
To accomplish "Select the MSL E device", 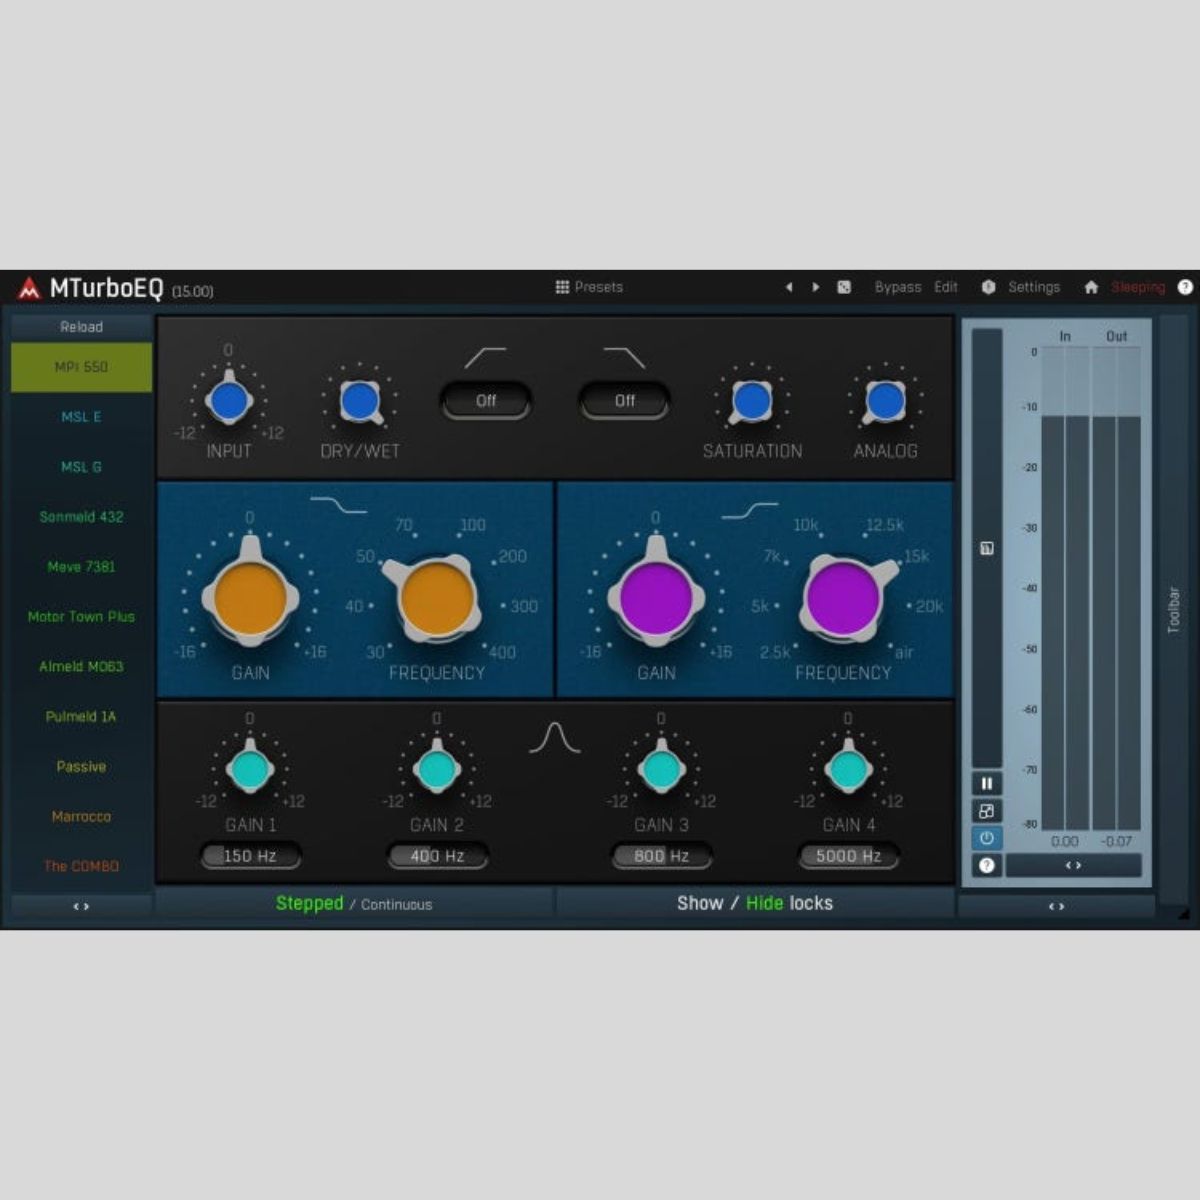I will click(81, 417).
